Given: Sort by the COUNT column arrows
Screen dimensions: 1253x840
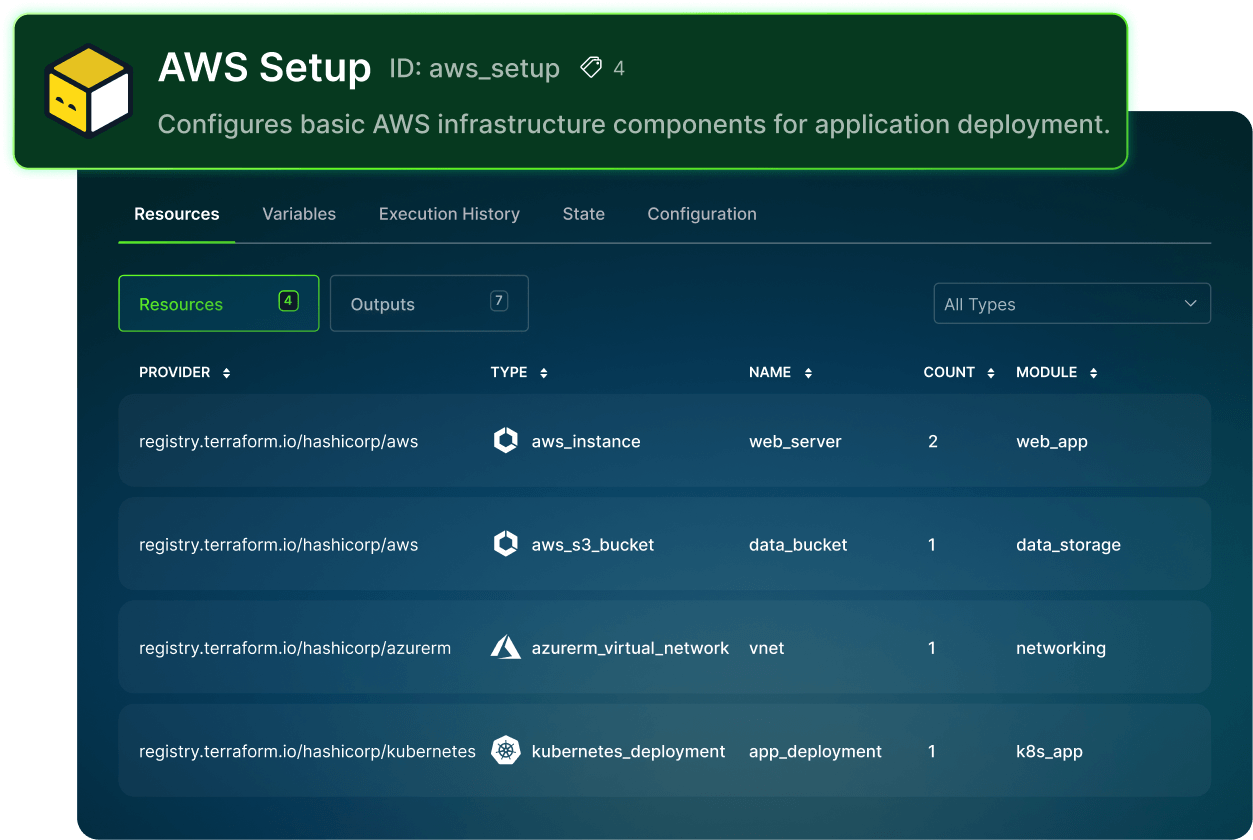Looking at the screenshot, I should 991,373.
